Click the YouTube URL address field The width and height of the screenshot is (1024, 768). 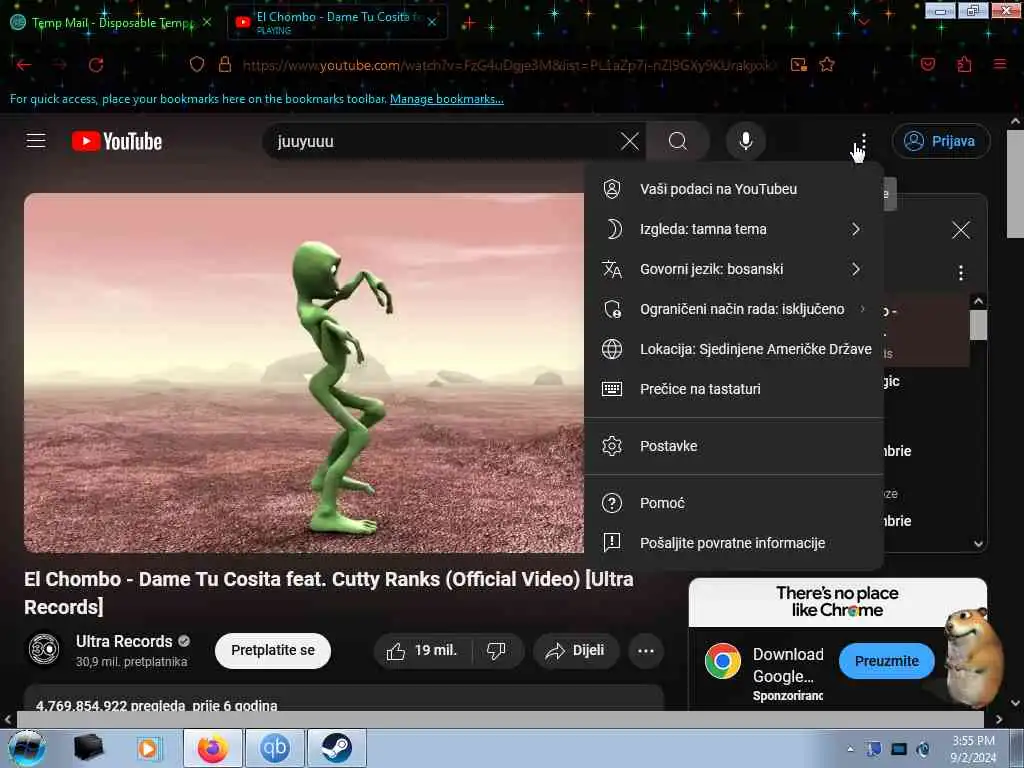click(509, 65)
